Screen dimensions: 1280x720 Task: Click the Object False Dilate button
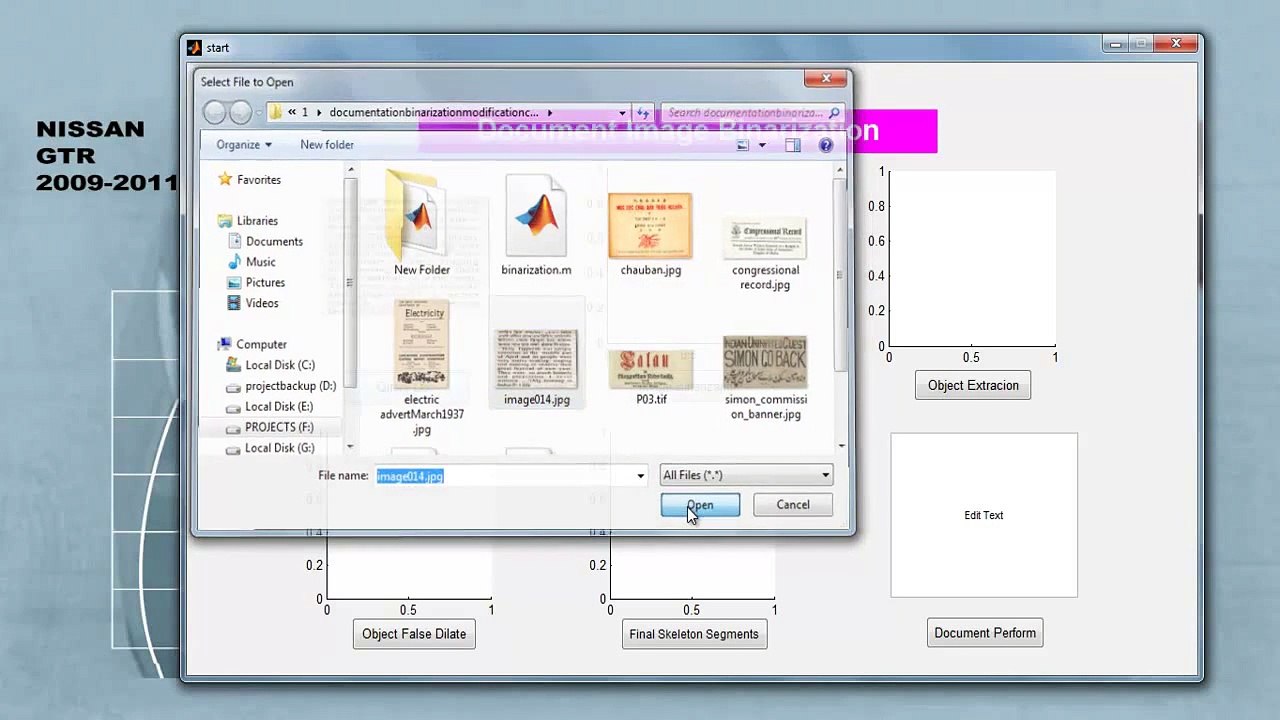(414, 634)
